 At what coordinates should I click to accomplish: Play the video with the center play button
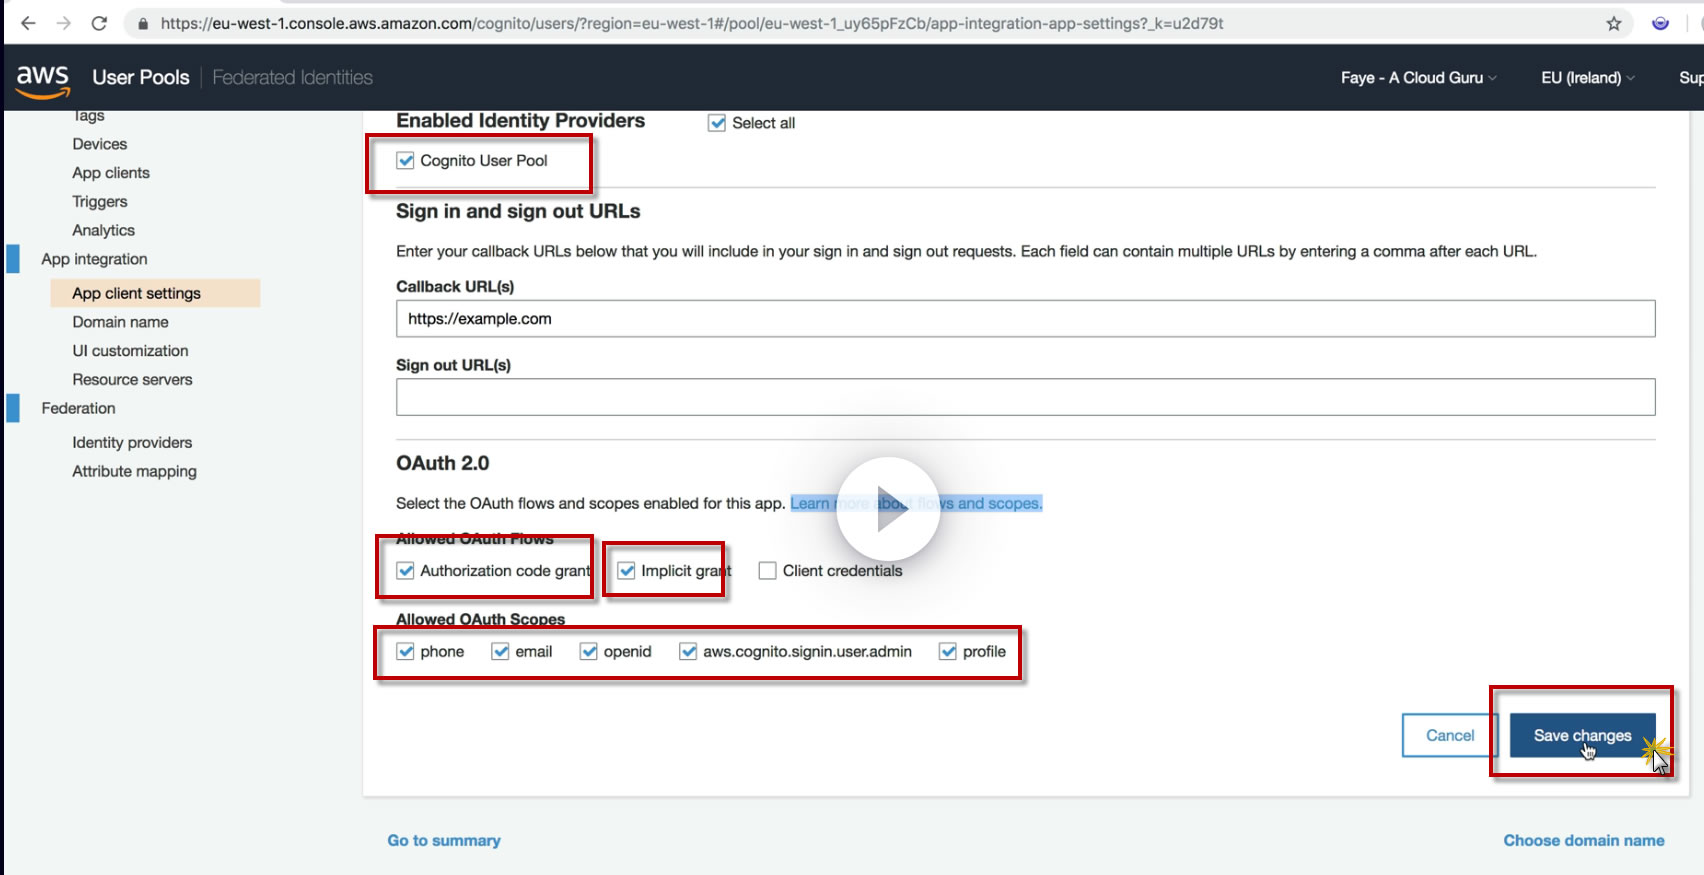point(888,508)
